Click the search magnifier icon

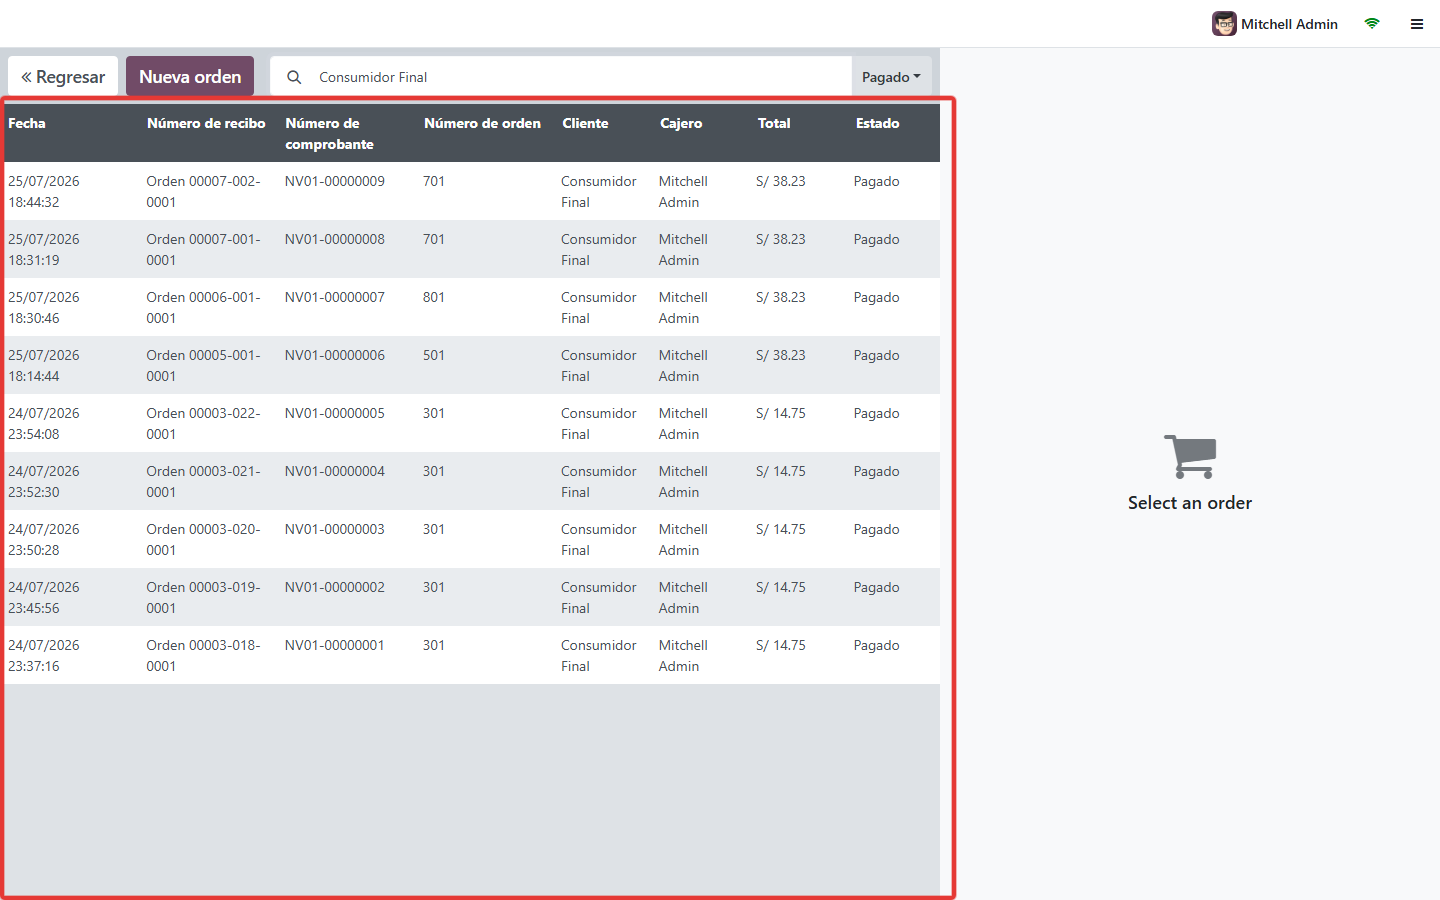click(x=294, y=77)
